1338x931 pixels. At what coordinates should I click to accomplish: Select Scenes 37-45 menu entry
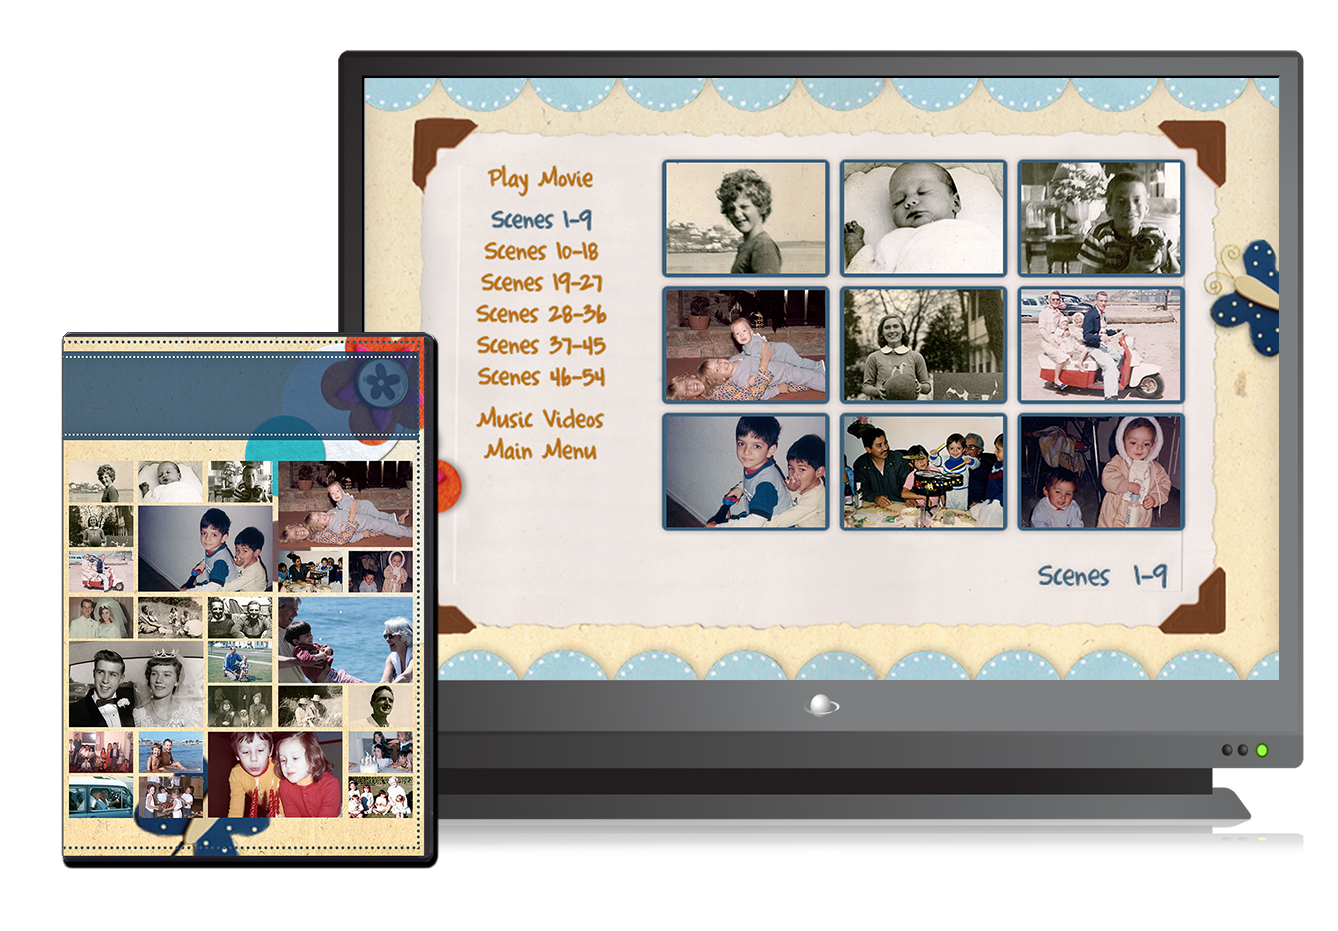[x=541, y=346]
